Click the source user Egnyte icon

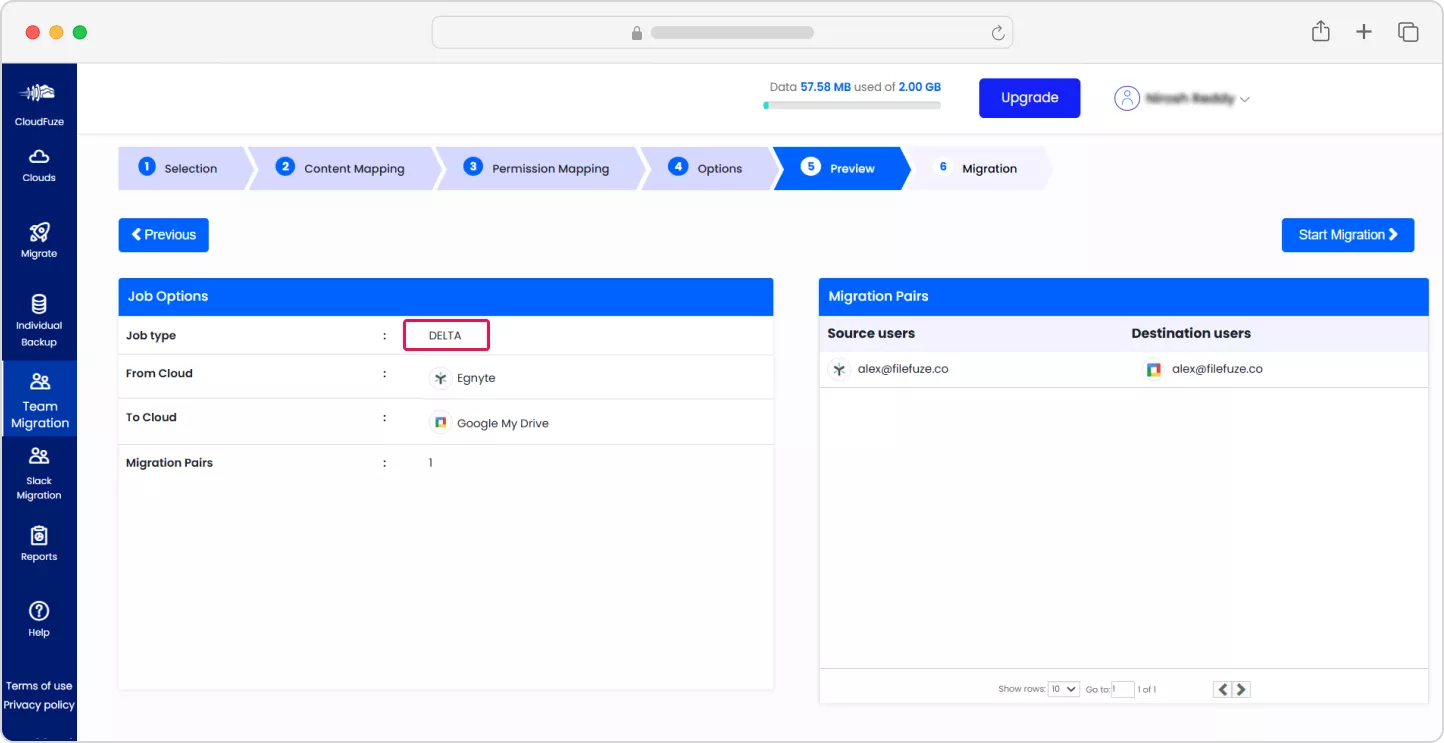[x=839, y=369]
